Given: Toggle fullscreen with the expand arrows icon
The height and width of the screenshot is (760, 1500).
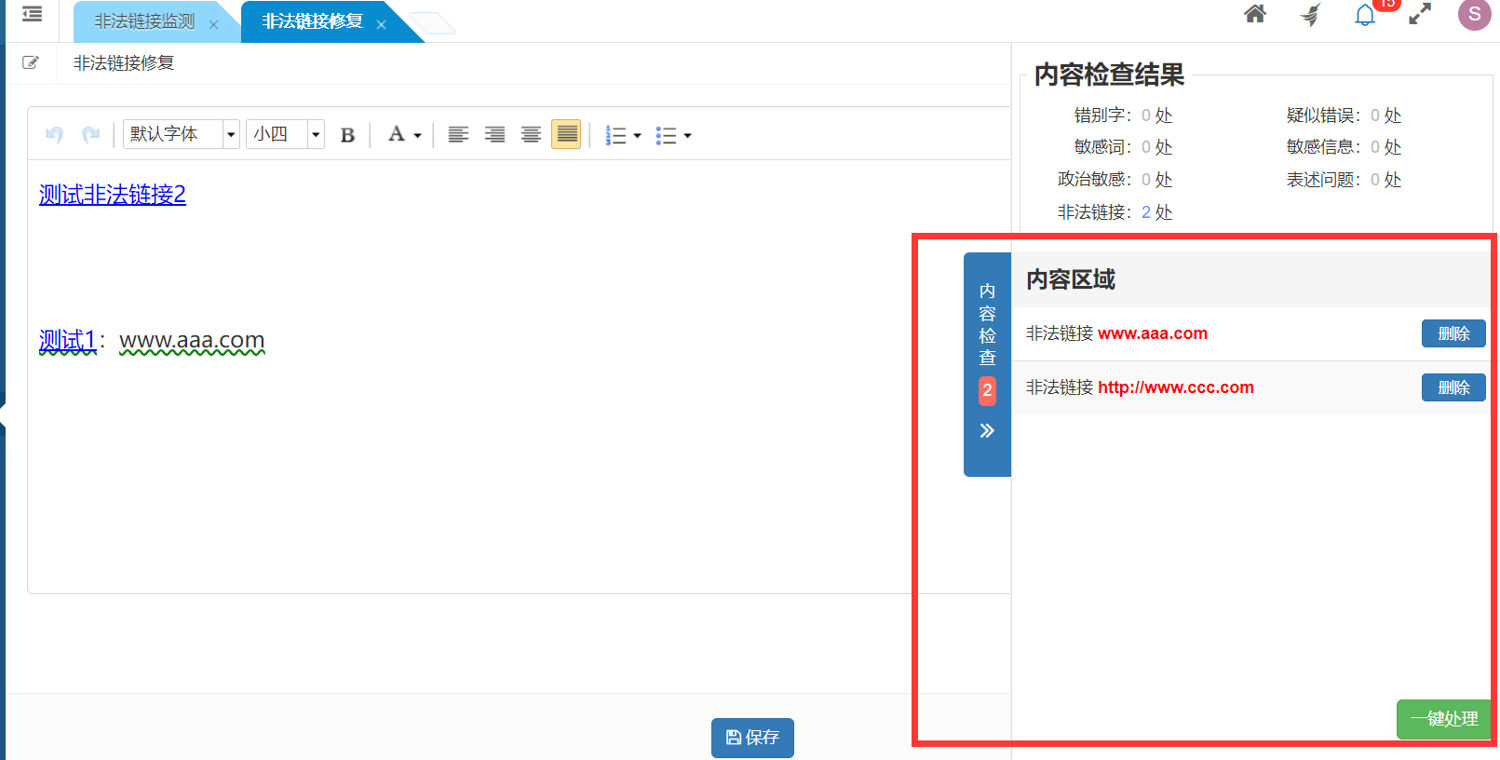Looking at the screenshot, I should 1420,14.
